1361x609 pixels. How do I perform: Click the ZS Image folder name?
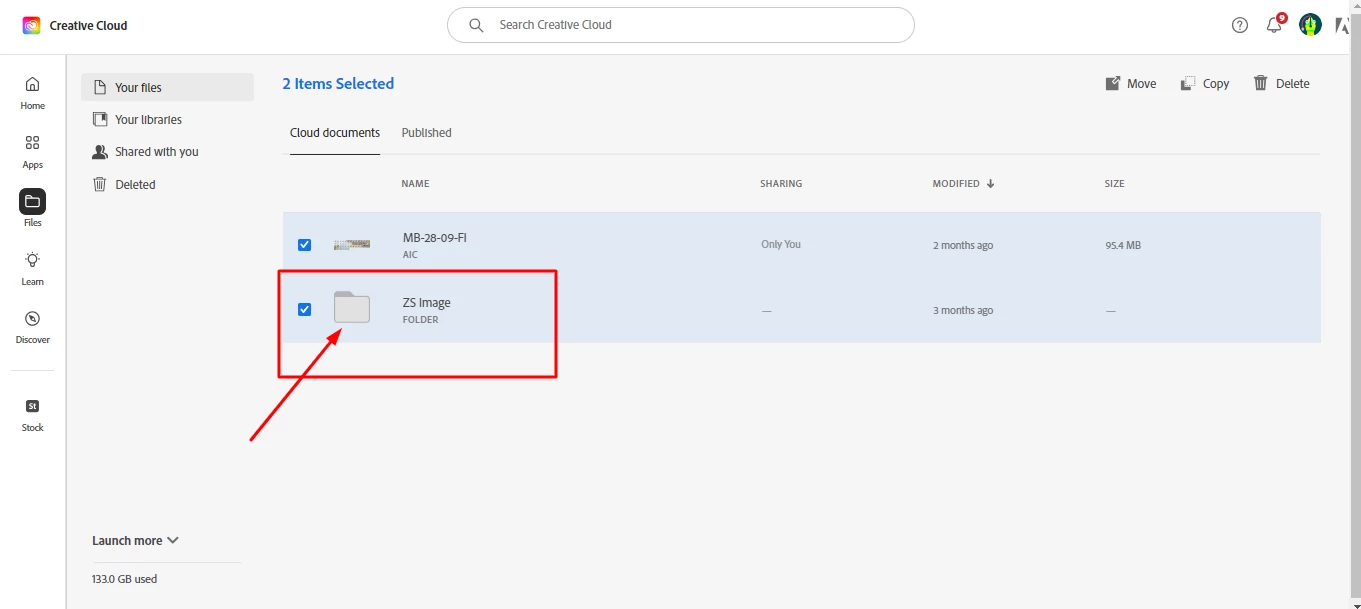point(427,303)
